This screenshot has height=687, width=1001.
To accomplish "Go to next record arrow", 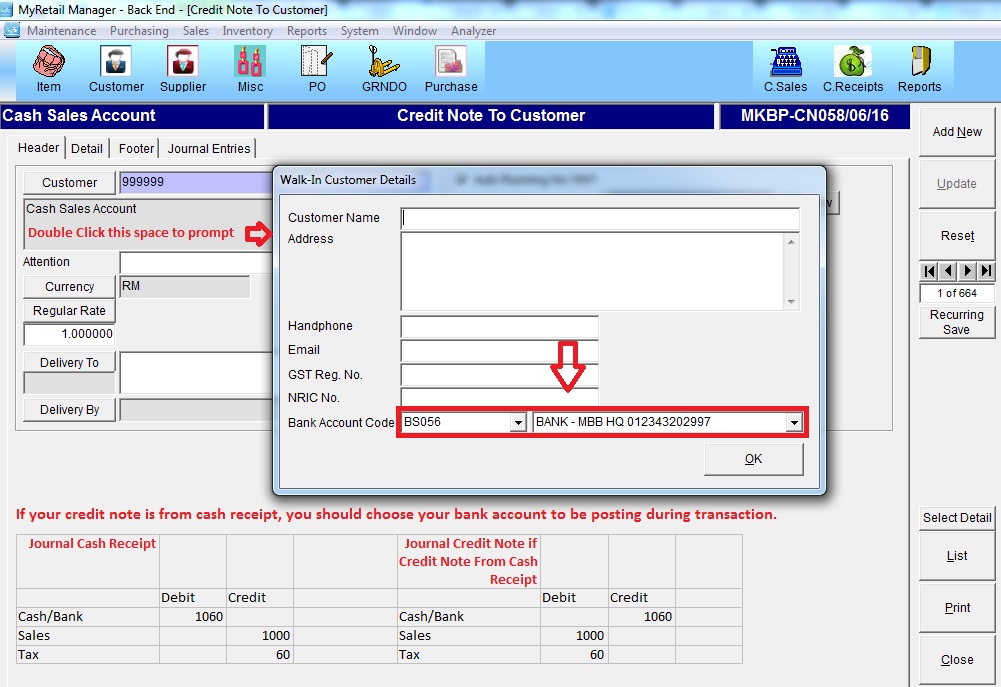I will (x=967, y=271).
